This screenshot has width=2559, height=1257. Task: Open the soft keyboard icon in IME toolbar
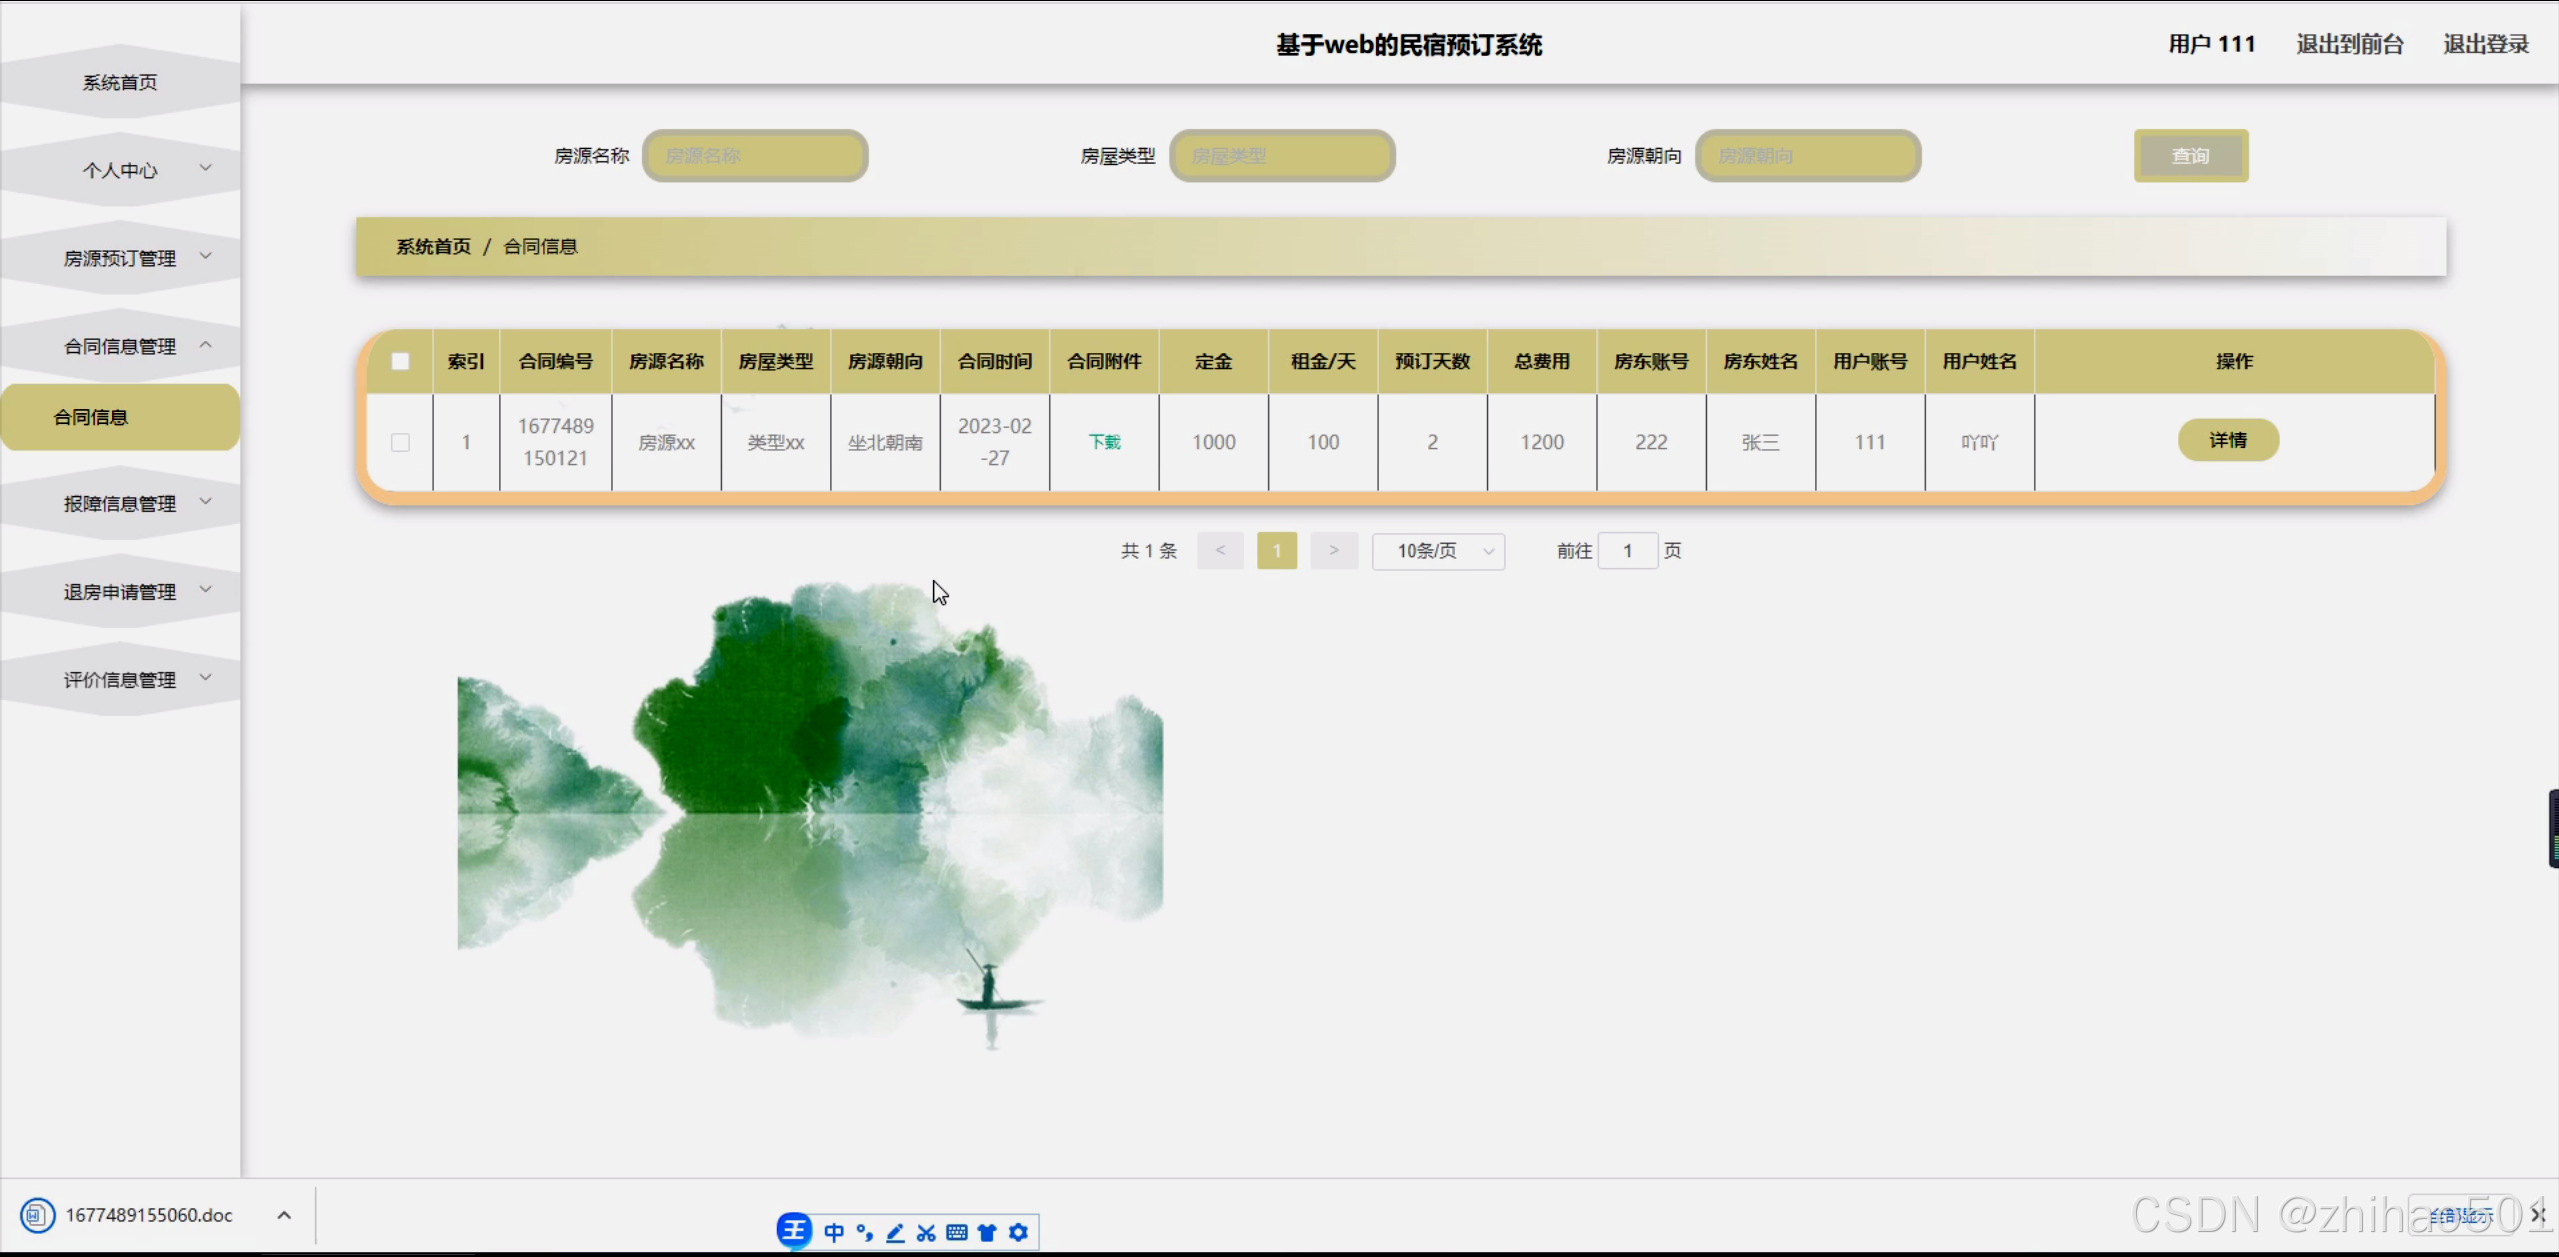958,1232
